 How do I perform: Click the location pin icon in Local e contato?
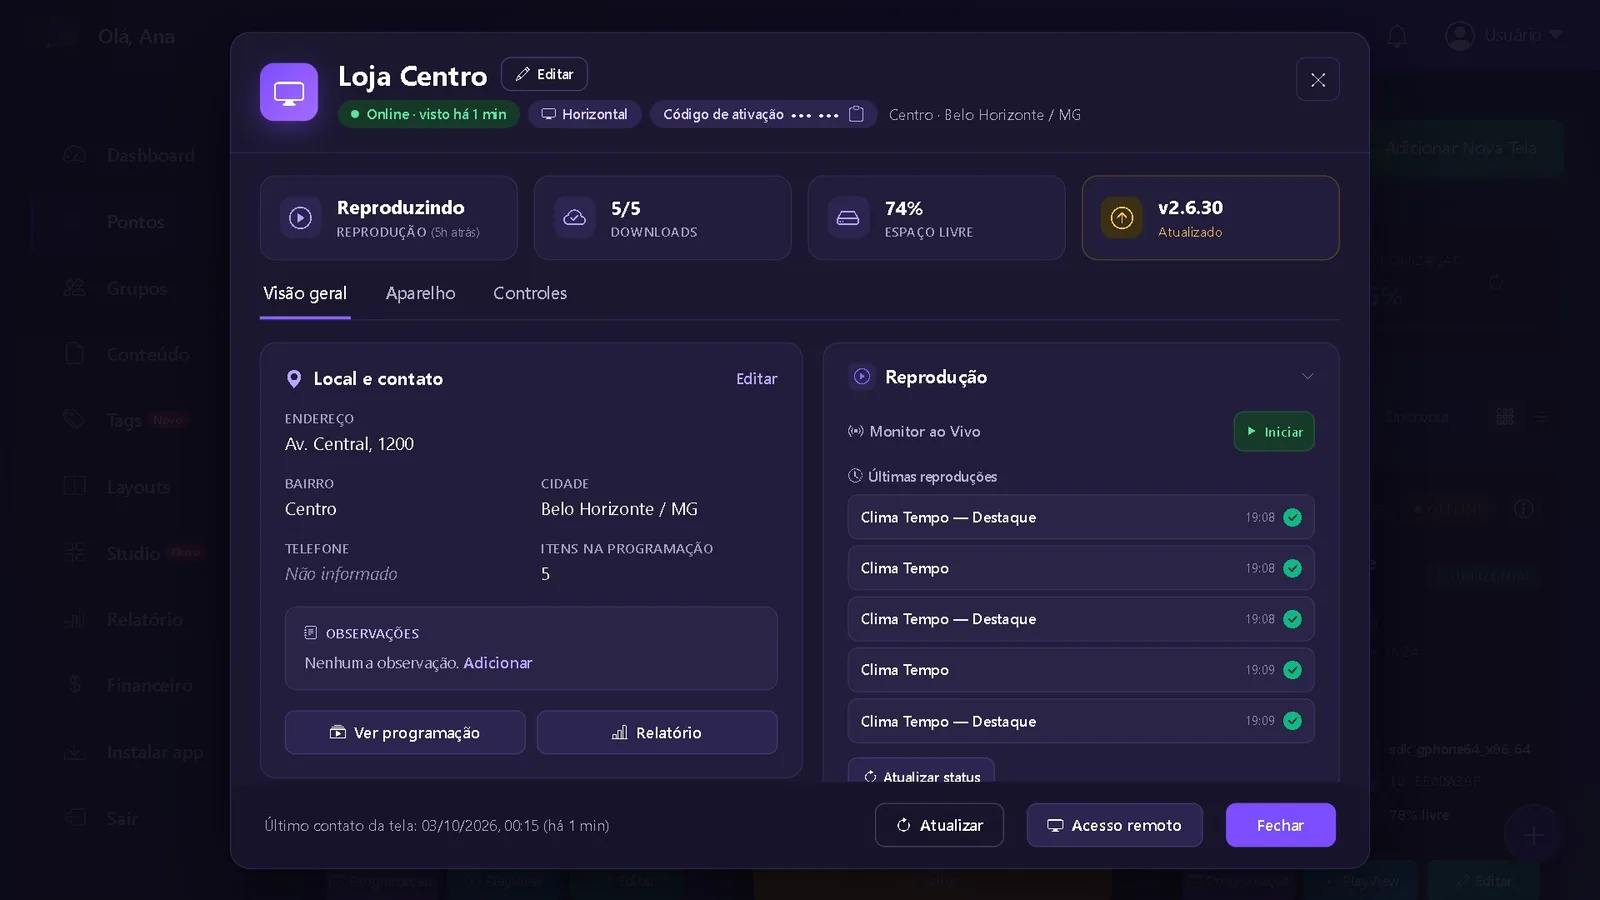click(x=294, y=379)
